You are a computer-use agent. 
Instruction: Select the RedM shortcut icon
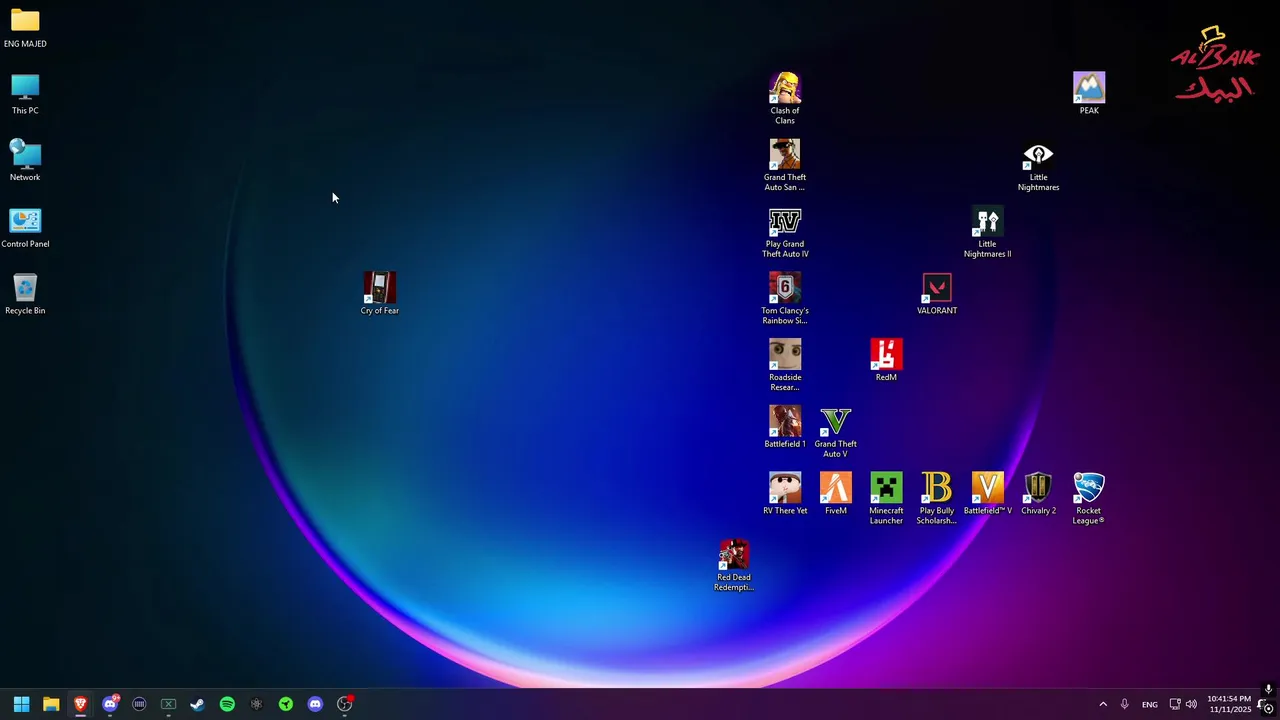click(x=886, y=360)
